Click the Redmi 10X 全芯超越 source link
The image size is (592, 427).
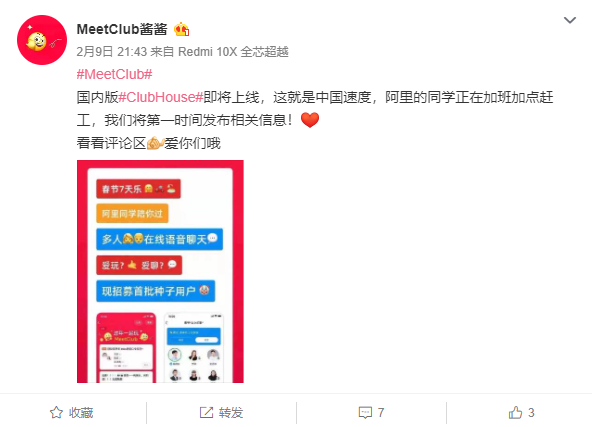click(233, 52)
